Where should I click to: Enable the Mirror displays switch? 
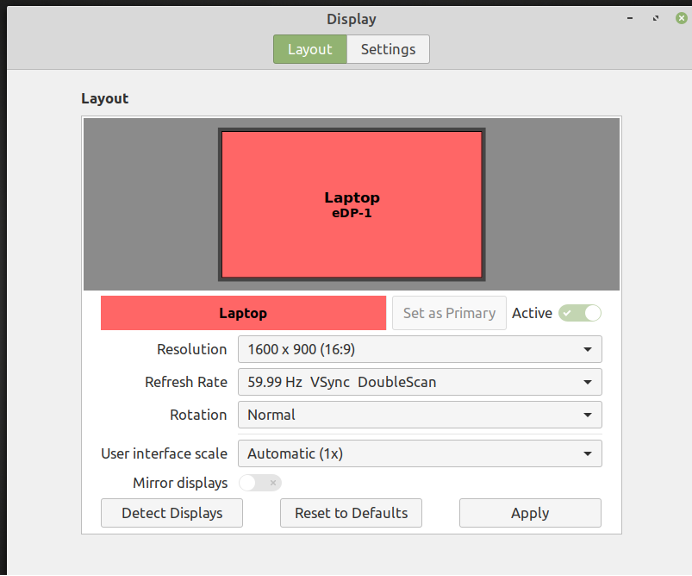click(260, 483)
